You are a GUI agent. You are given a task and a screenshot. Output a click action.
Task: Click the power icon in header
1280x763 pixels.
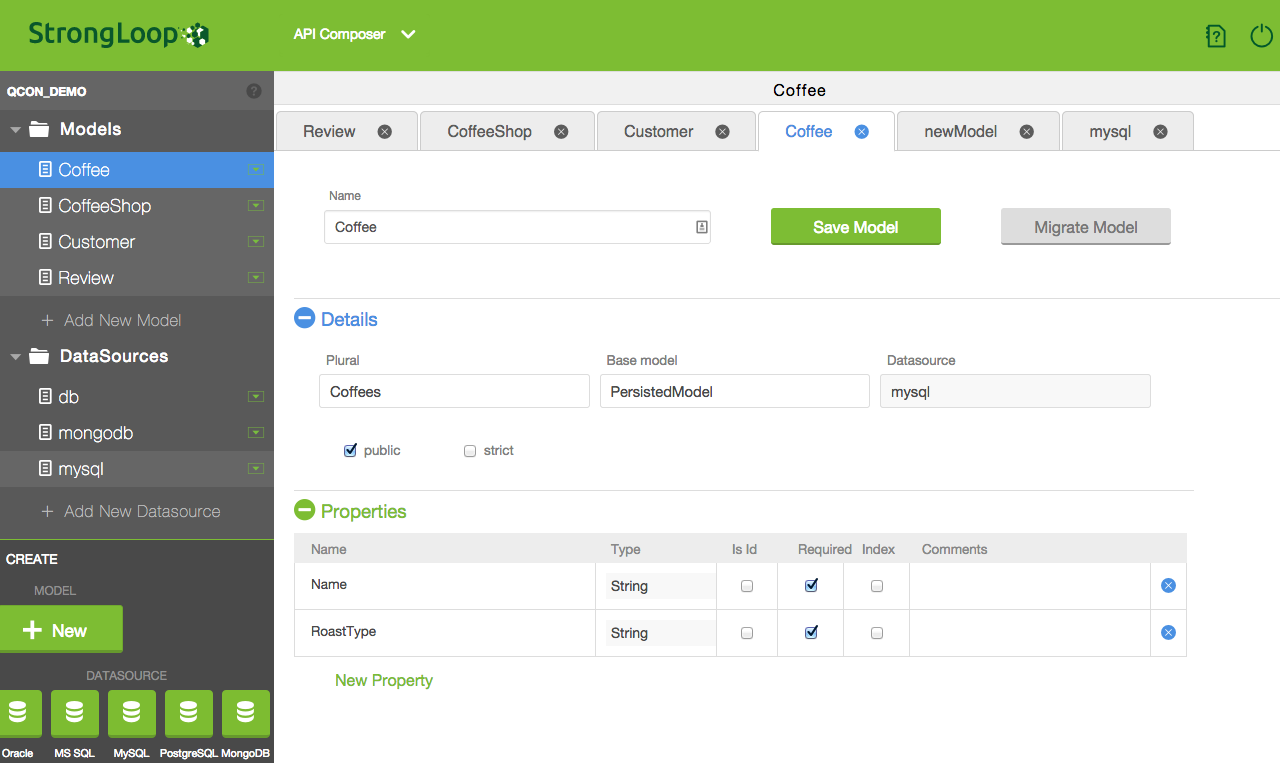click(1262, 36)
